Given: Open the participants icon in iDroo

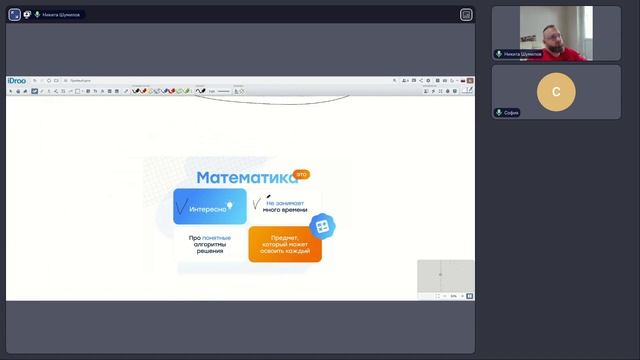Looking at the screenshot, I should [x=405, y=80].
